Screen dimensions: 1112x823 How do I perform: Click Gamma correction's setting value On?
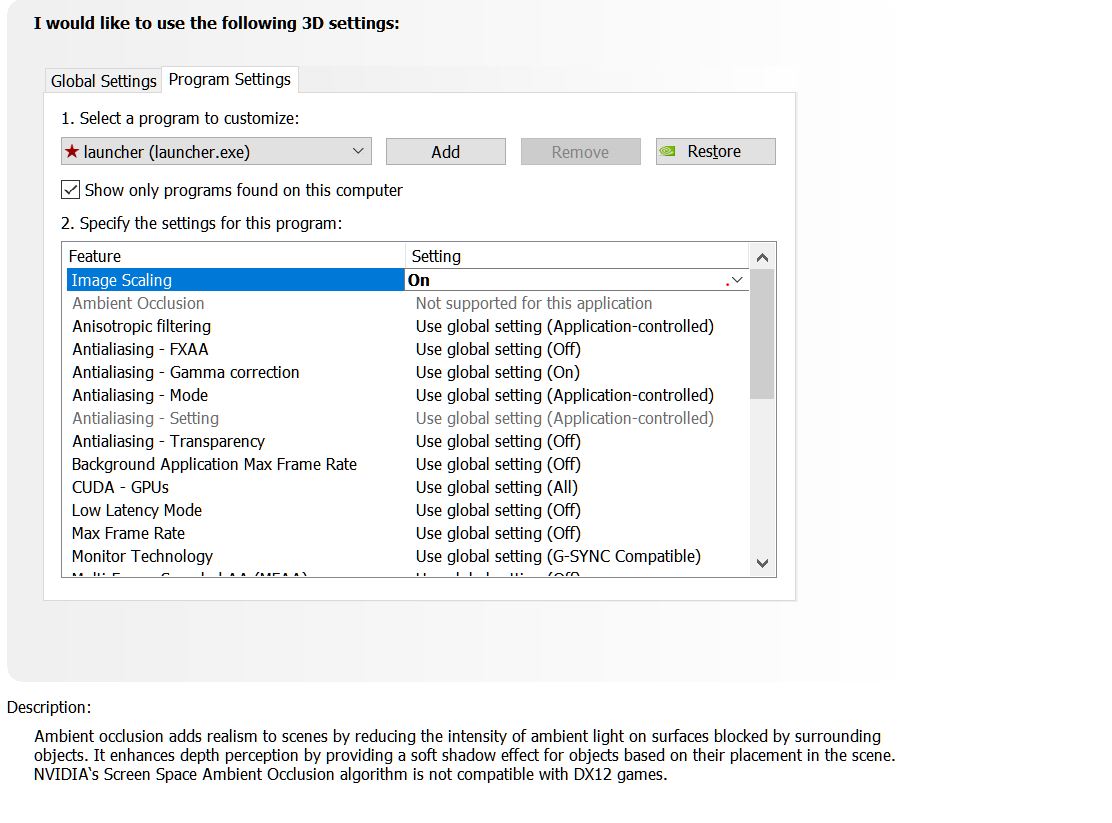coord(498,372)
